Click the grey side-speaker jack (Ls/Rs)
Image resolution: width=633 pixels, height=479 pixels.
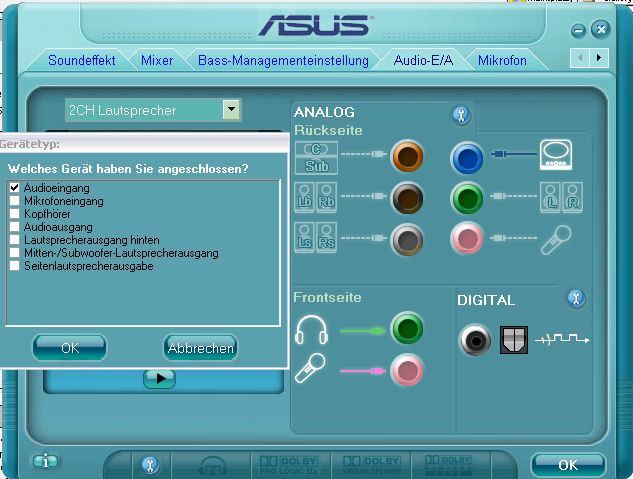coord(407,239)
